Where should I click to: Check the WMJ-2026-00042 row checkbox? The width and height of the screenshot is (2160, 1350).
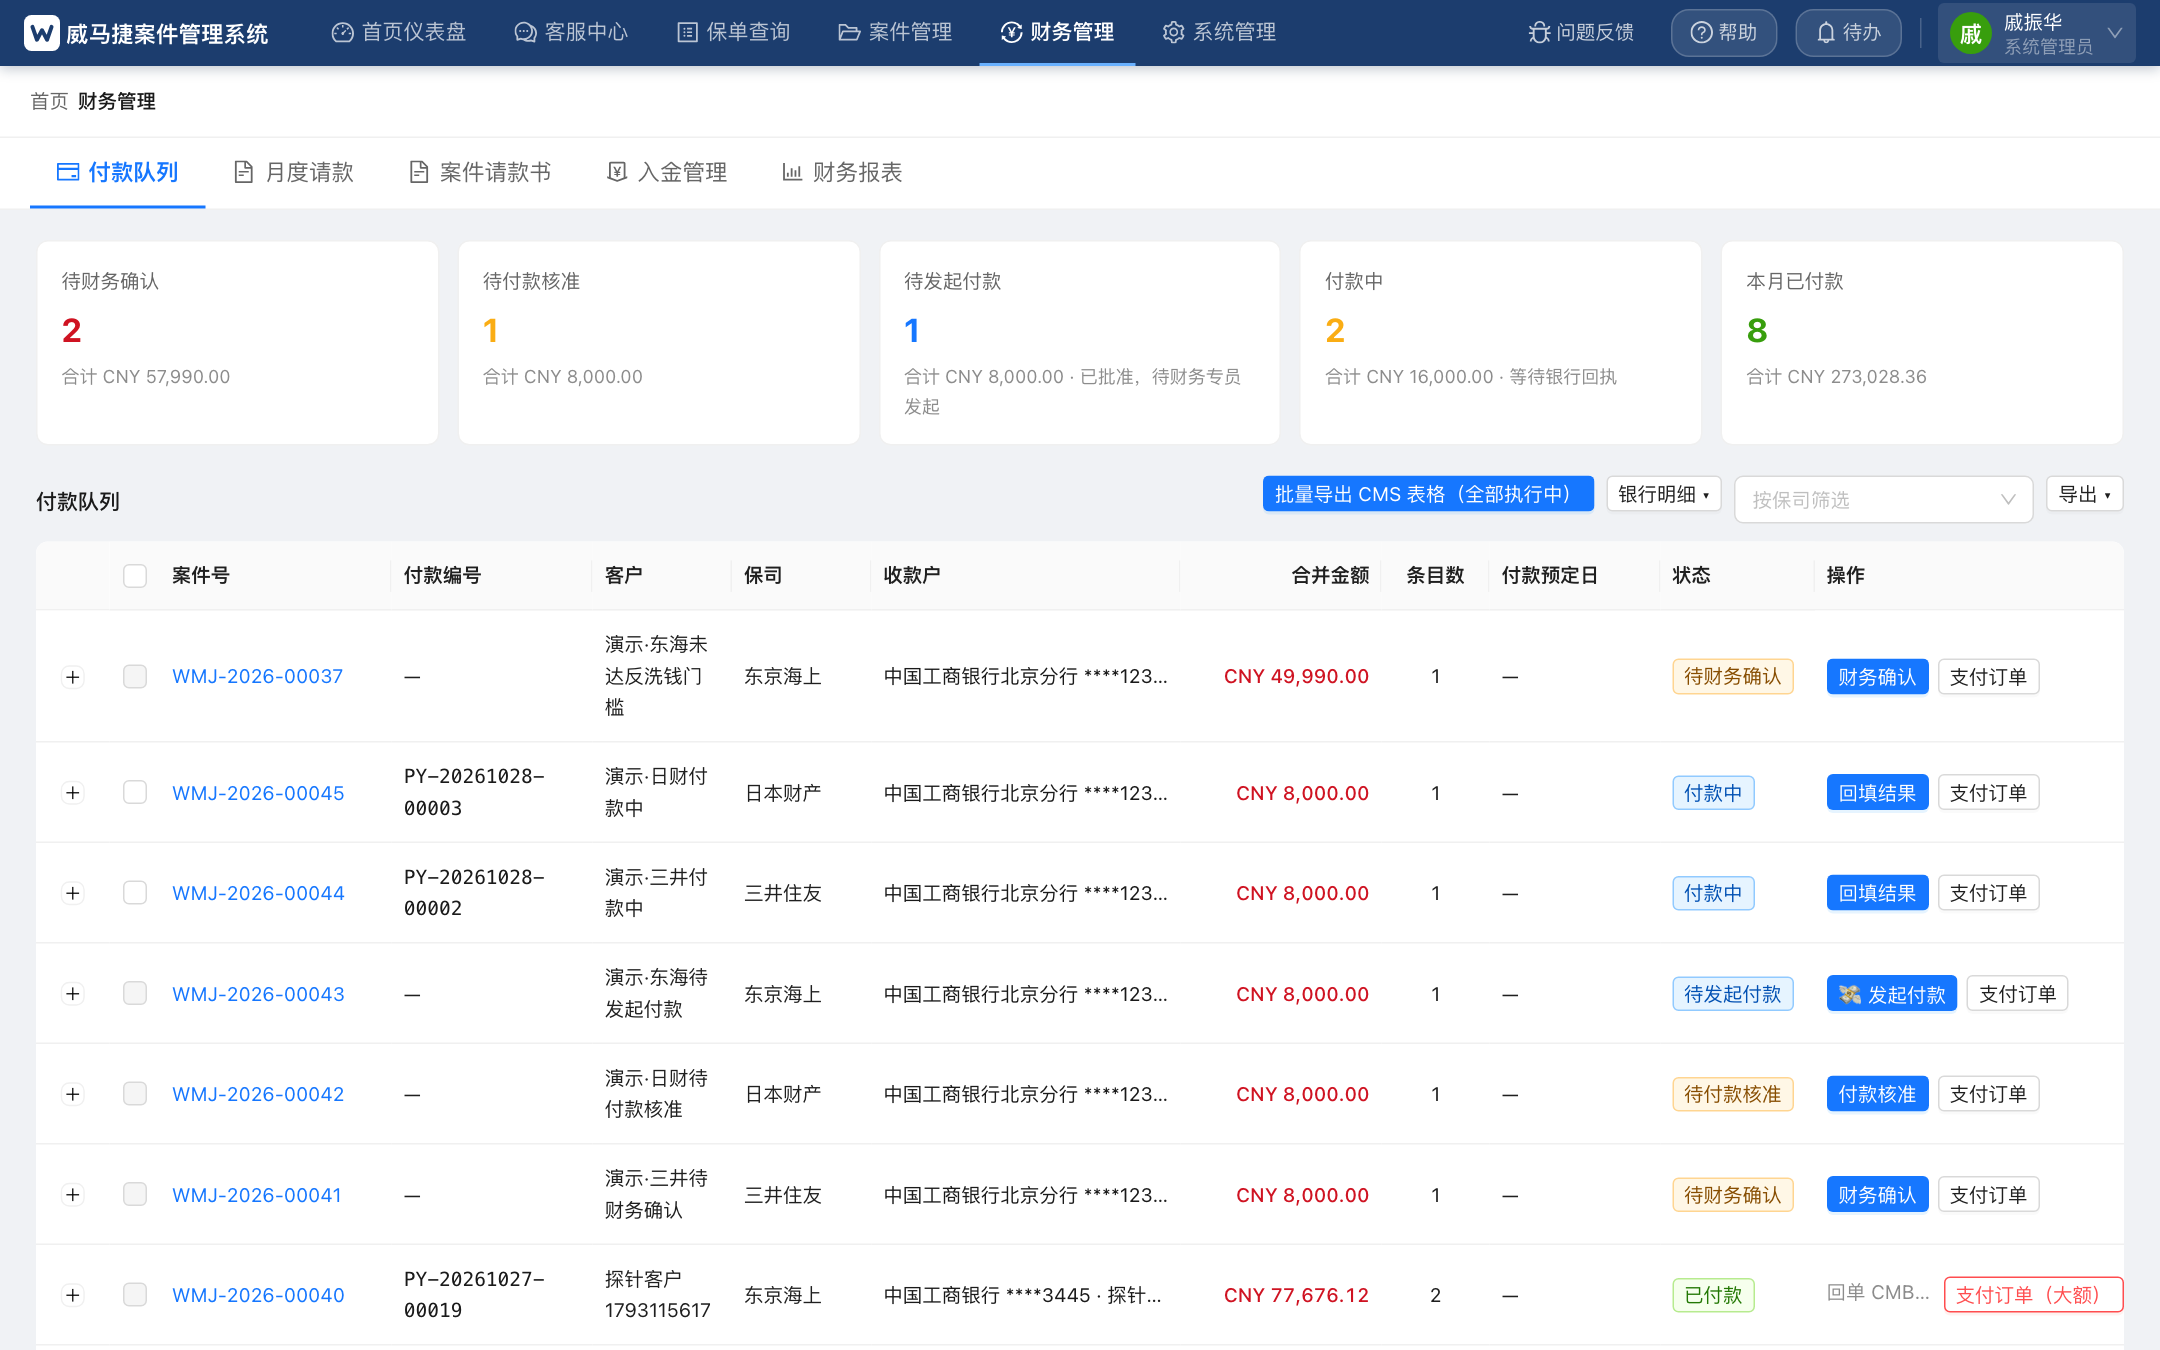135,1094
